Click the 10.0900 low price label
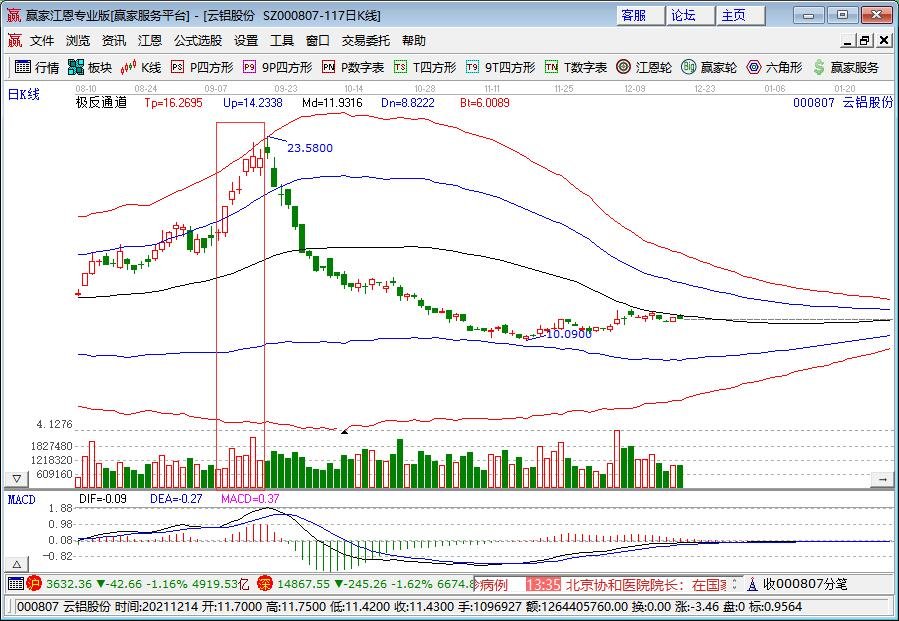899x621 pixels. tap(569, 334)
